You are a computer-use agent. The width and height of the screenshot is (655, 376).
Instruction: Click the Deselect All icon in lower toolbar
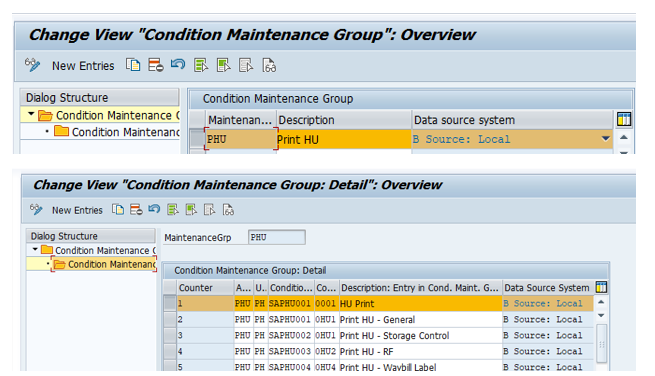click(209, 209)
